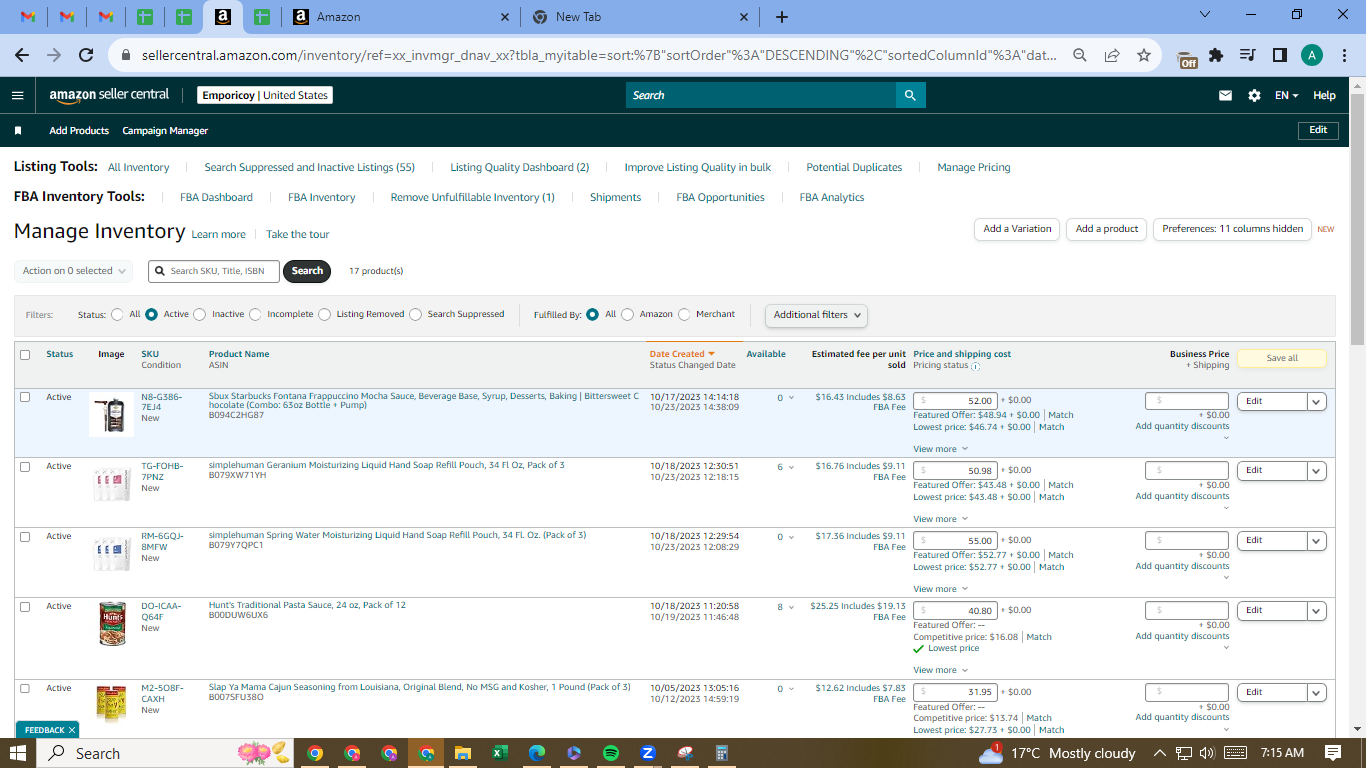Viewport: 1366px width, 768px height.
Task: Open Excel from the taskbar
Action: [x=500, y=753]
